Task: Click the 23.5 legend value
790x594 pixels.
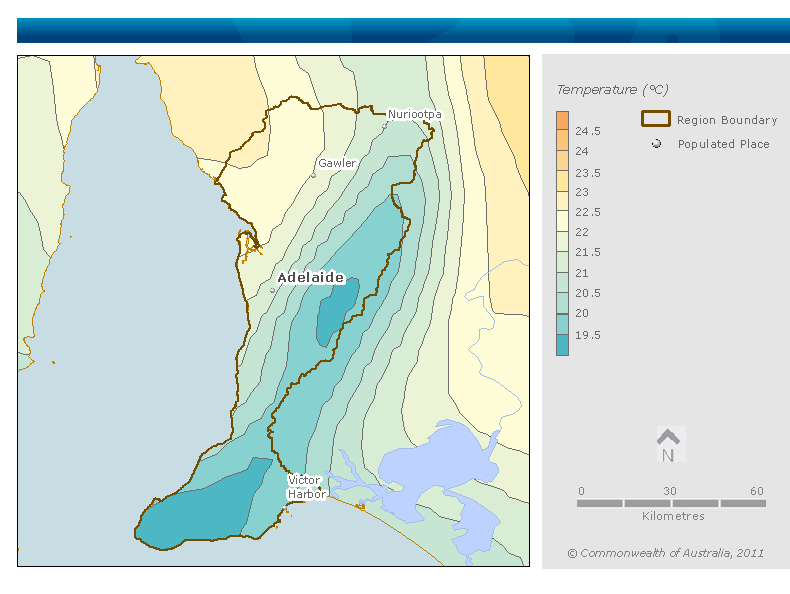Action: coord(587,173)
